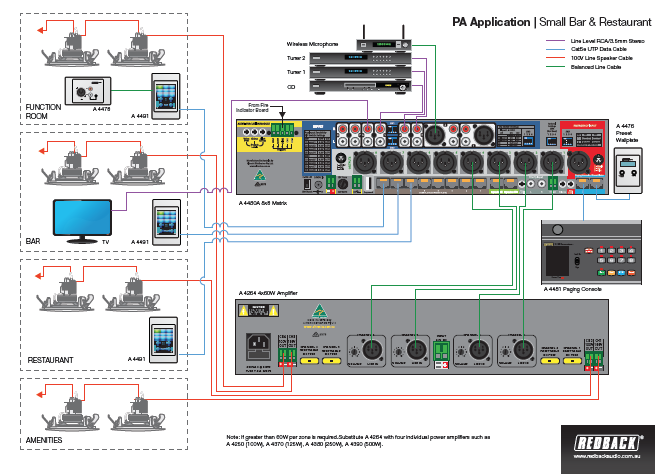Click the Australian Made logo on the matrix
This screenshot has height=474, width=672.
tap(259, 175)
